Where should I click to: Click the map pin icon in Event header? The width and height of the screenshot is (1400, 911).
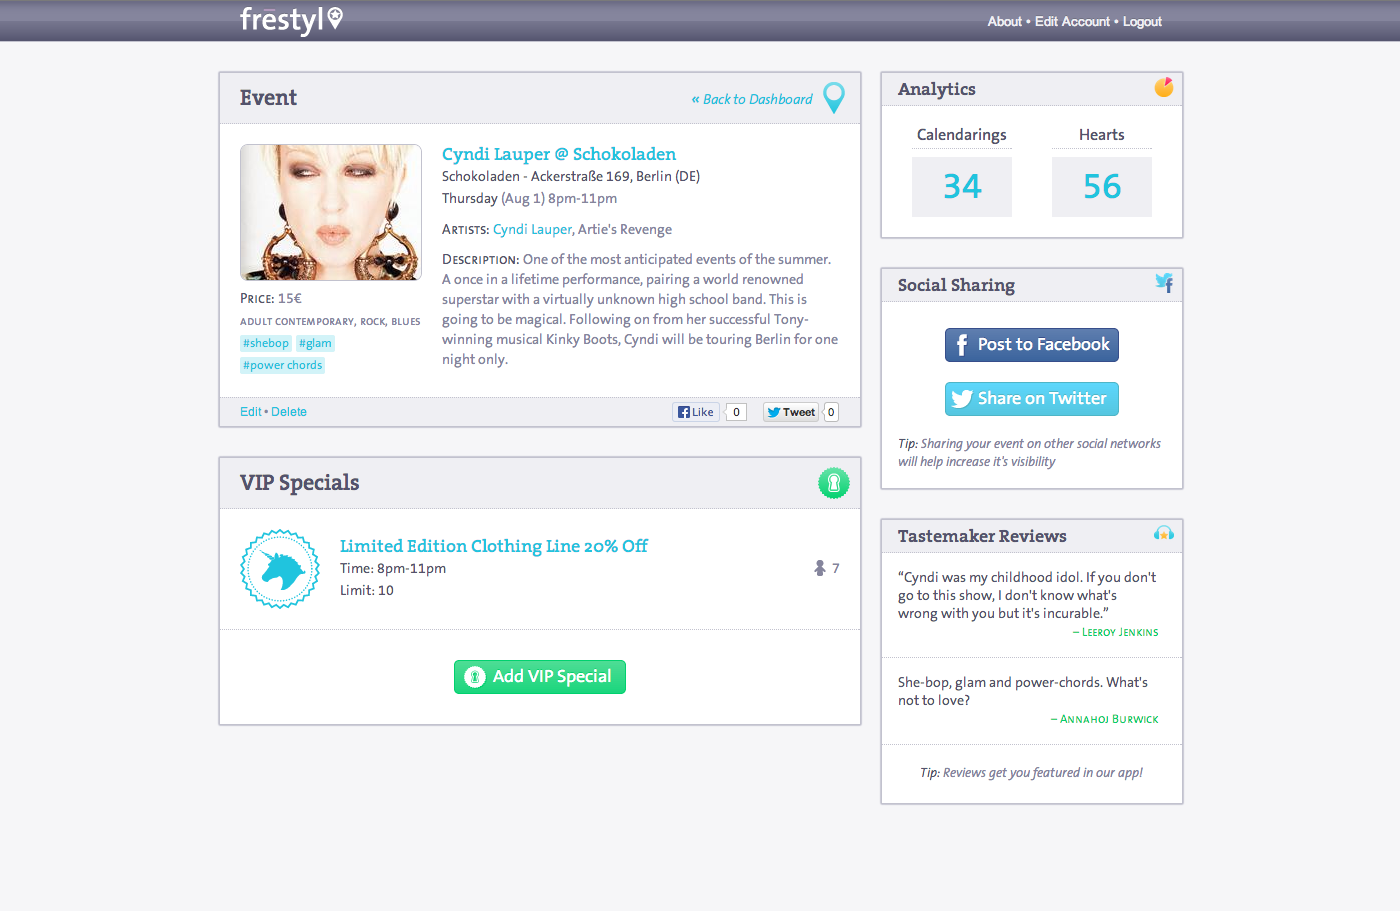pyautogui.click(x=834, y=98)
